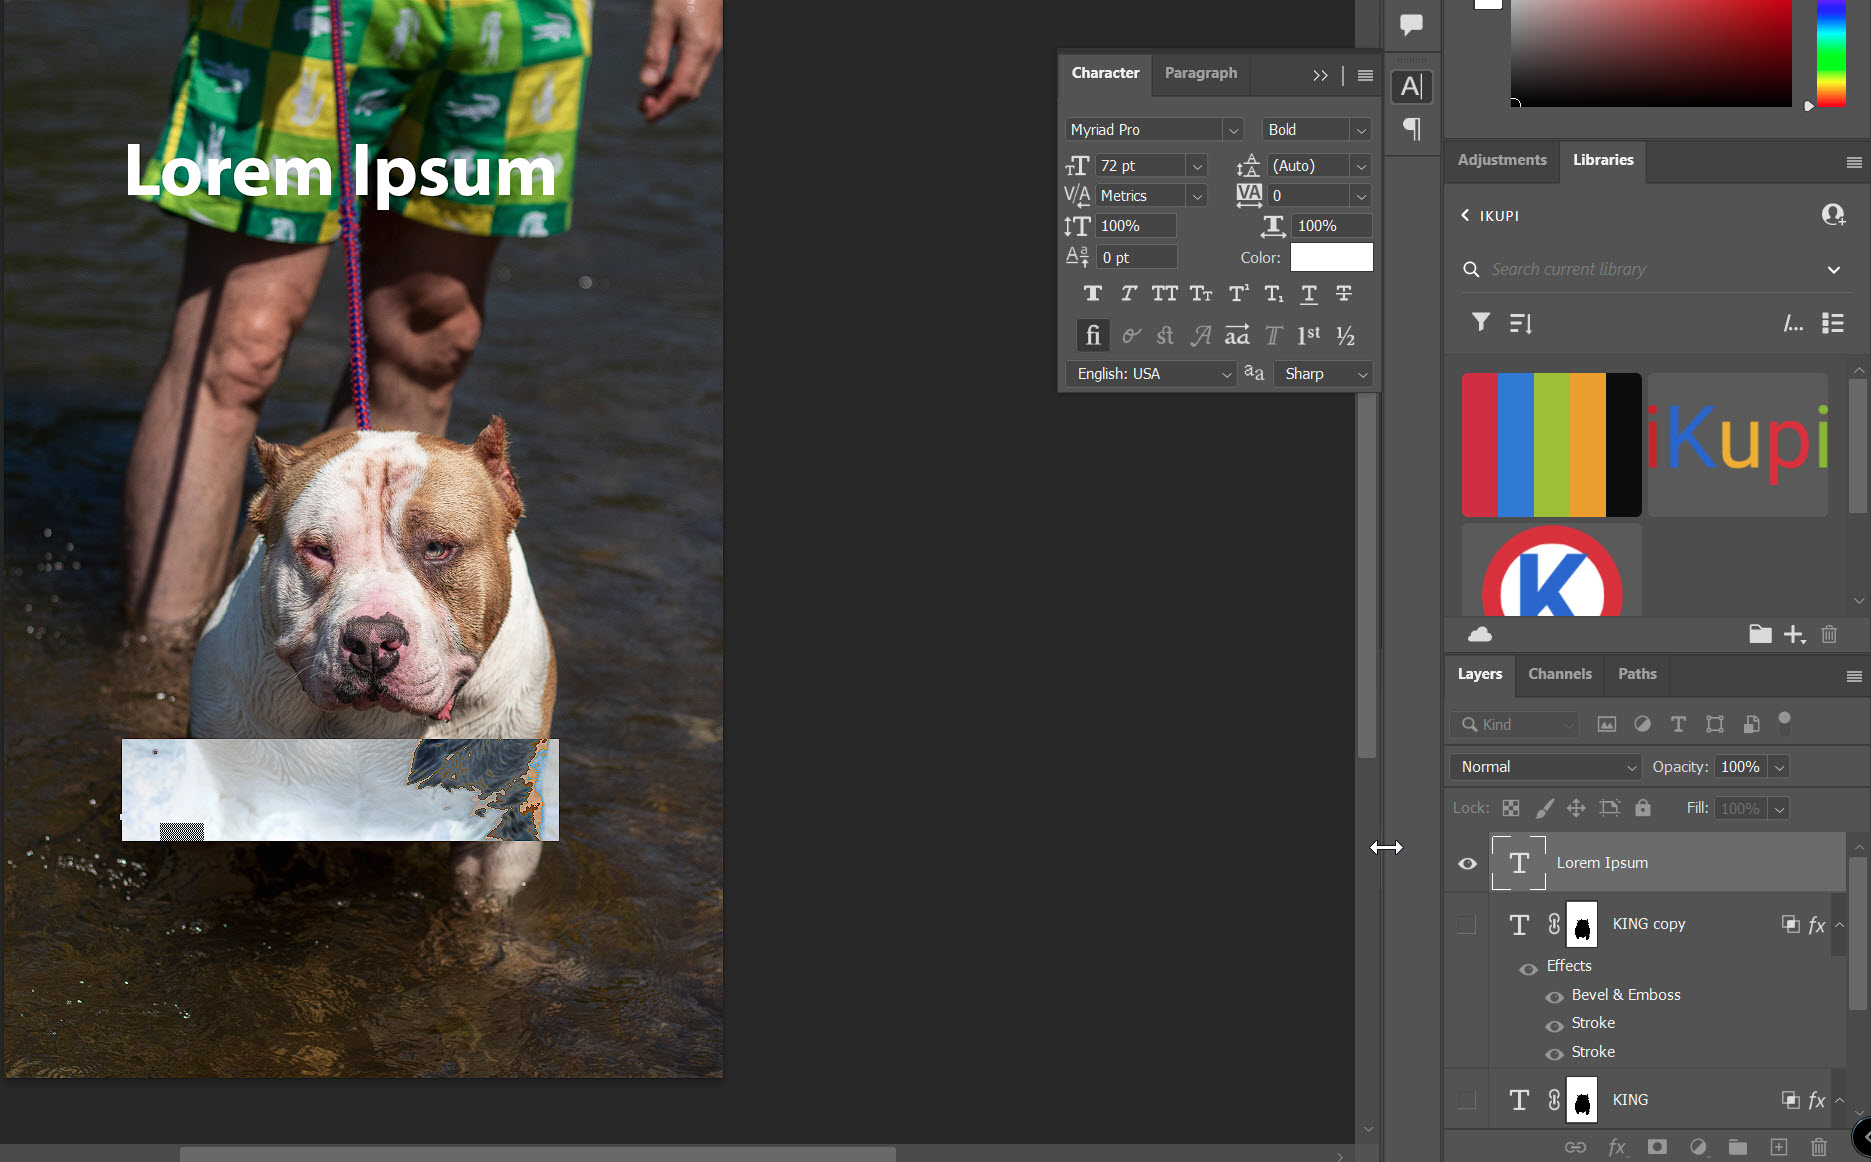Open the text Color swatch picker
Screen dimensions: 1871x1162
pos(1331,257)
